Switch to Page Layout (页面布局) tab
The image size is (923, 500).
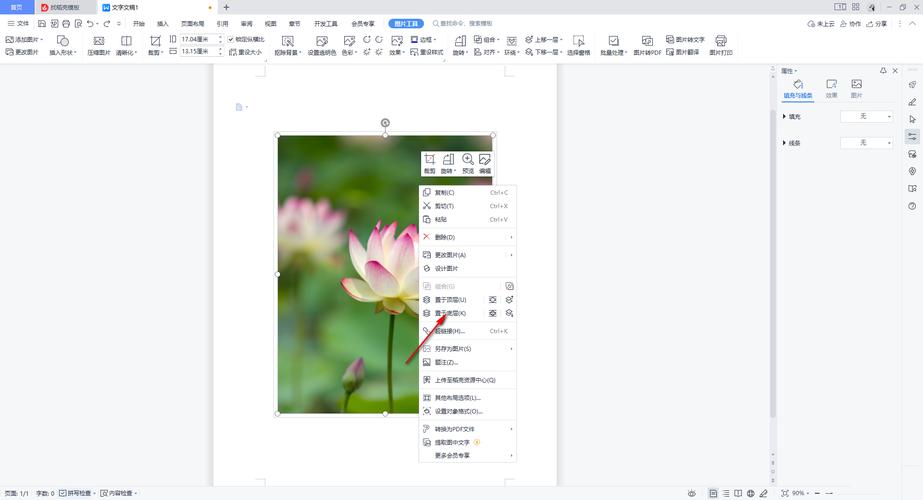point(192,24)
